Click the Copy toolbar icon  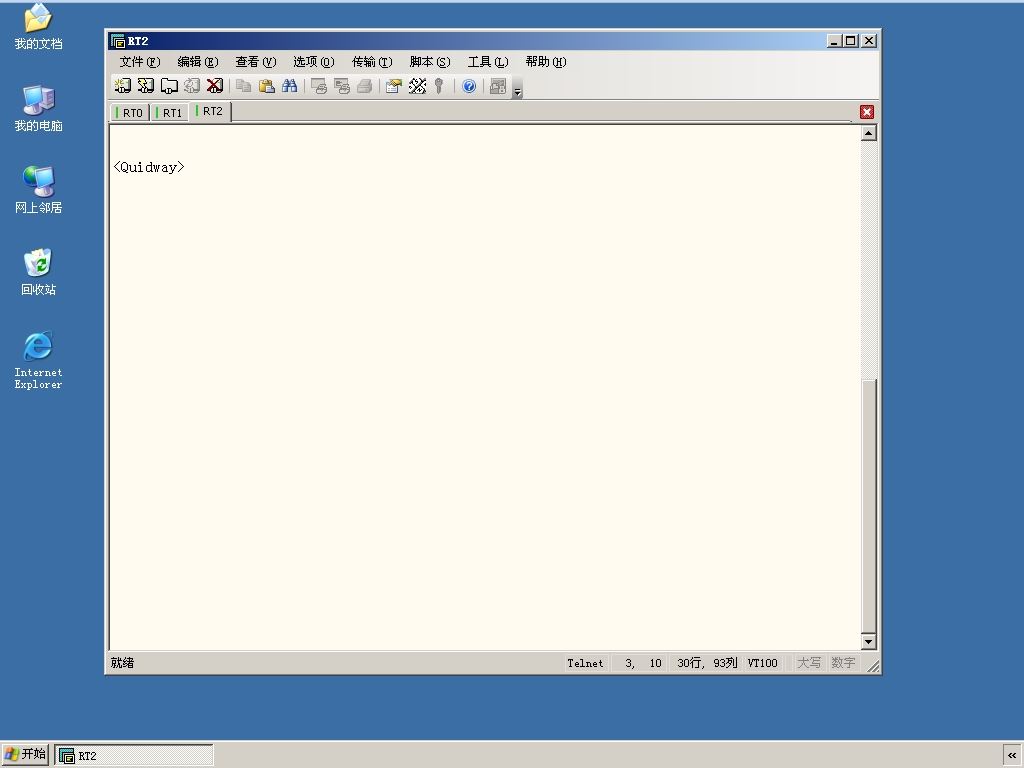click(244, 86)
